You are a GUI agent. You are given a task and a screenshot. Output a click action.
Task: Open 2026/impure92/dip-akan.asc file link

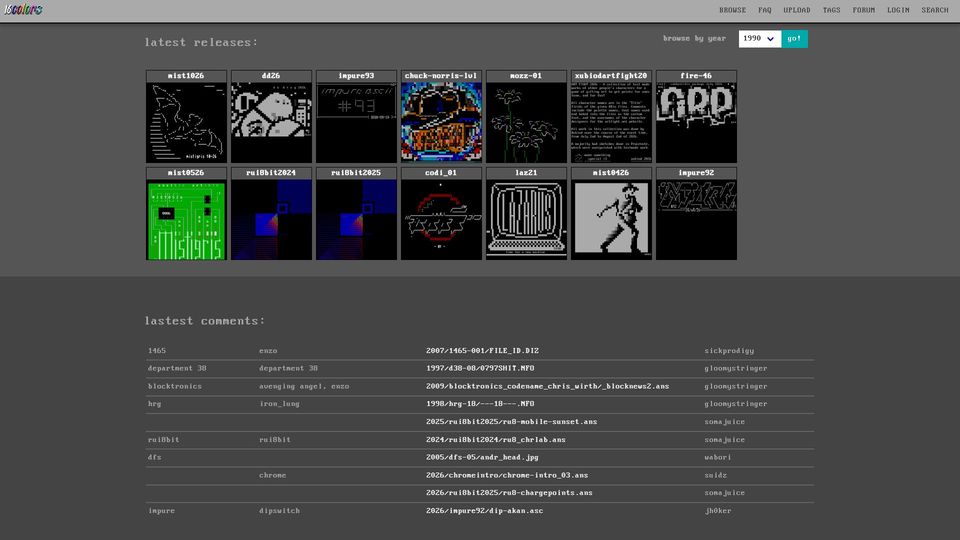click(x=484, y=511)
